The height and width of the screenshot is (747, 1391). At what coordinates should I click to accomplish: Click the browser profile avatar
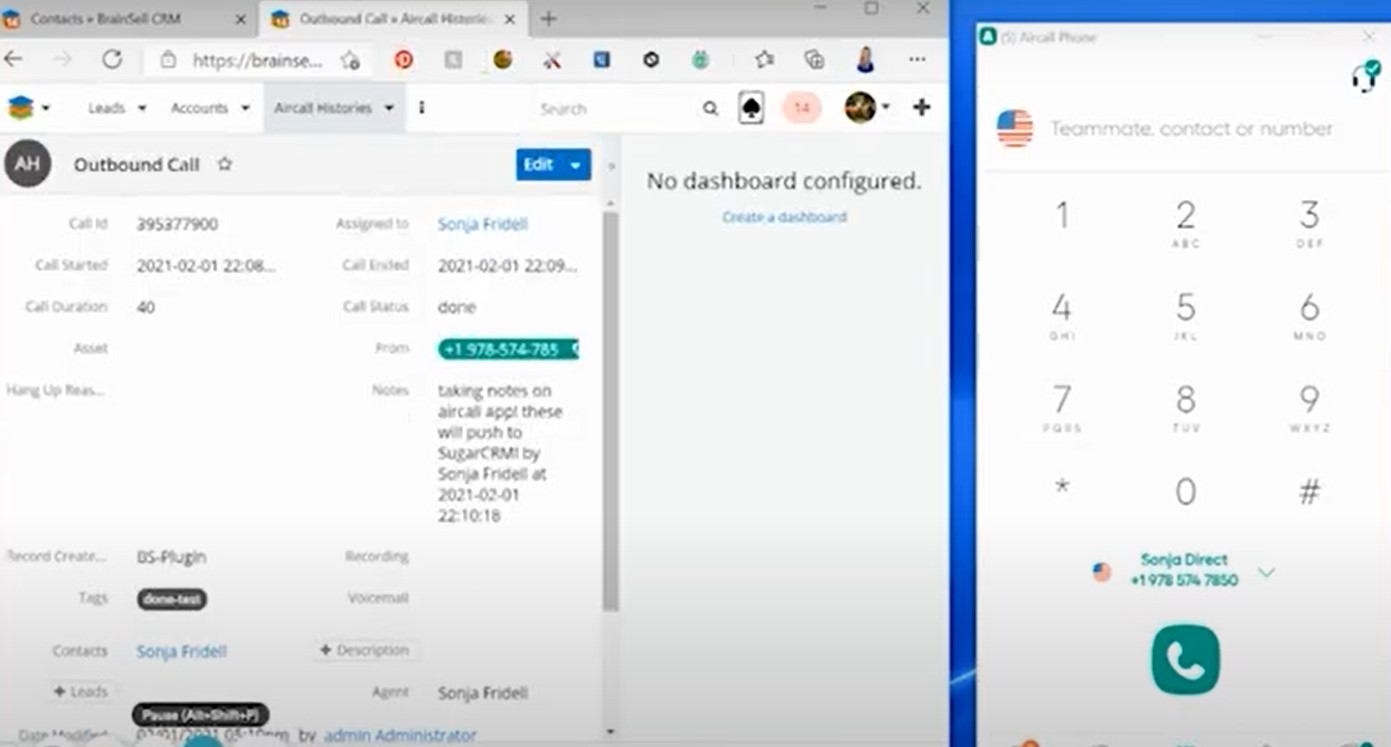[865, 59]
